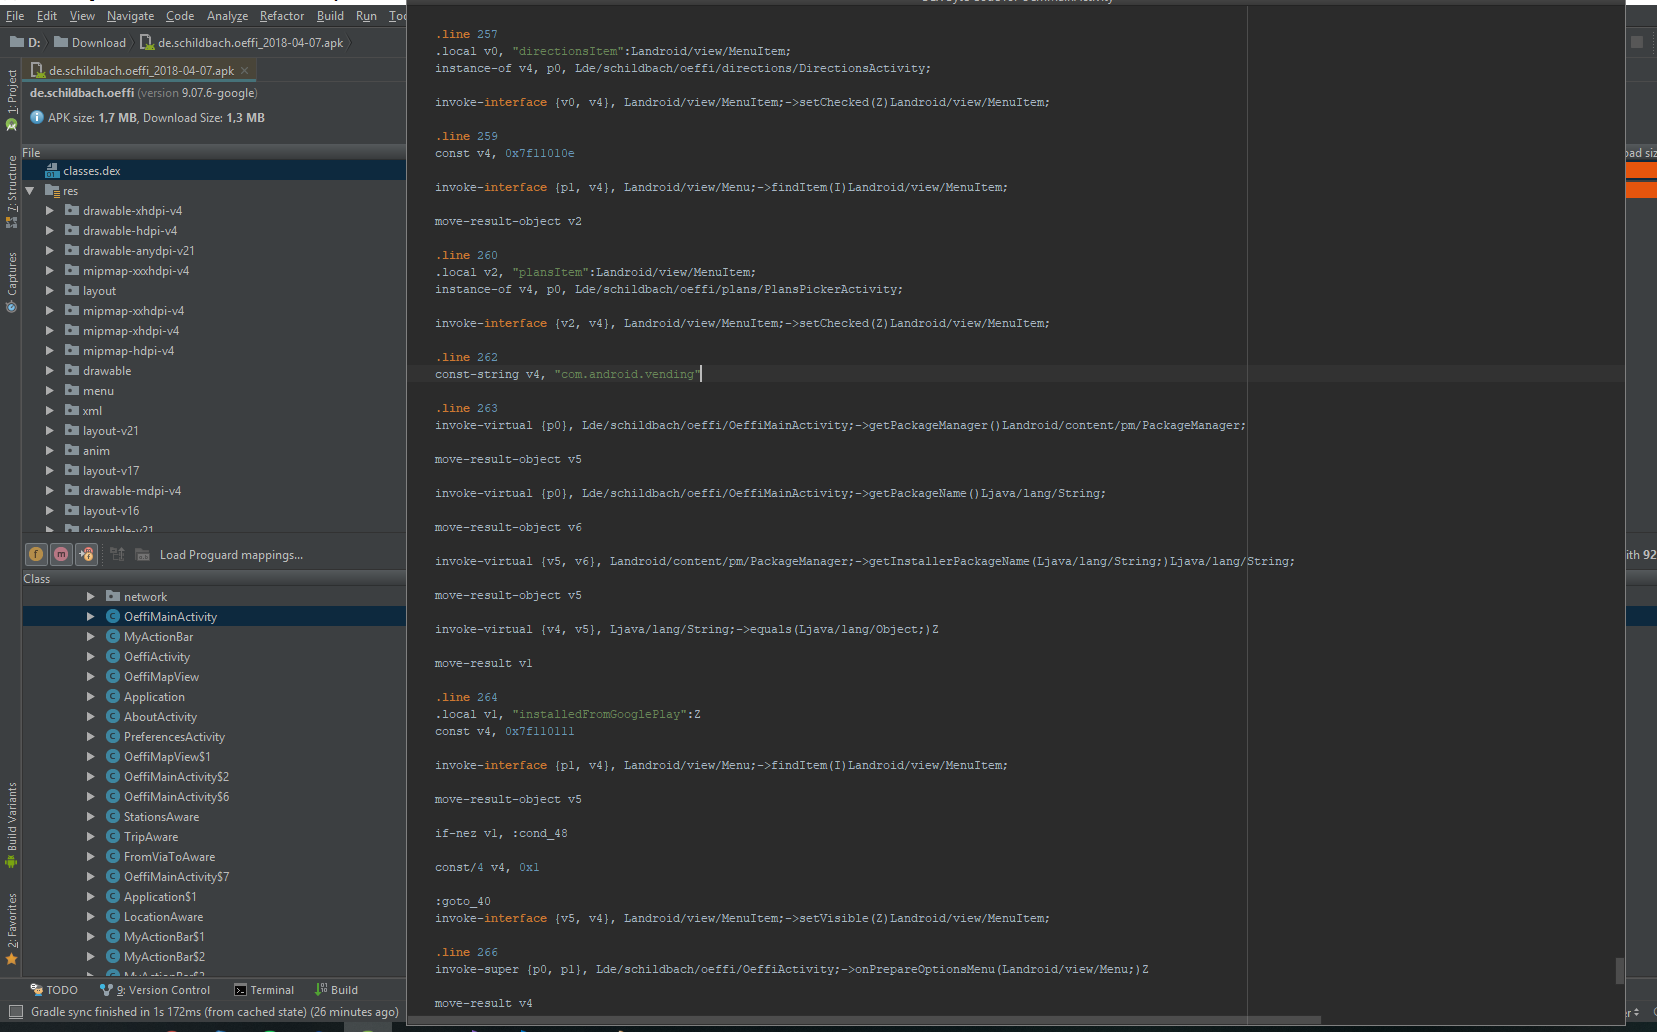Expand mipmap-xxxhdpi-v4 folder
Viewport: 1657px width, 1032px height.
[50, 271]
